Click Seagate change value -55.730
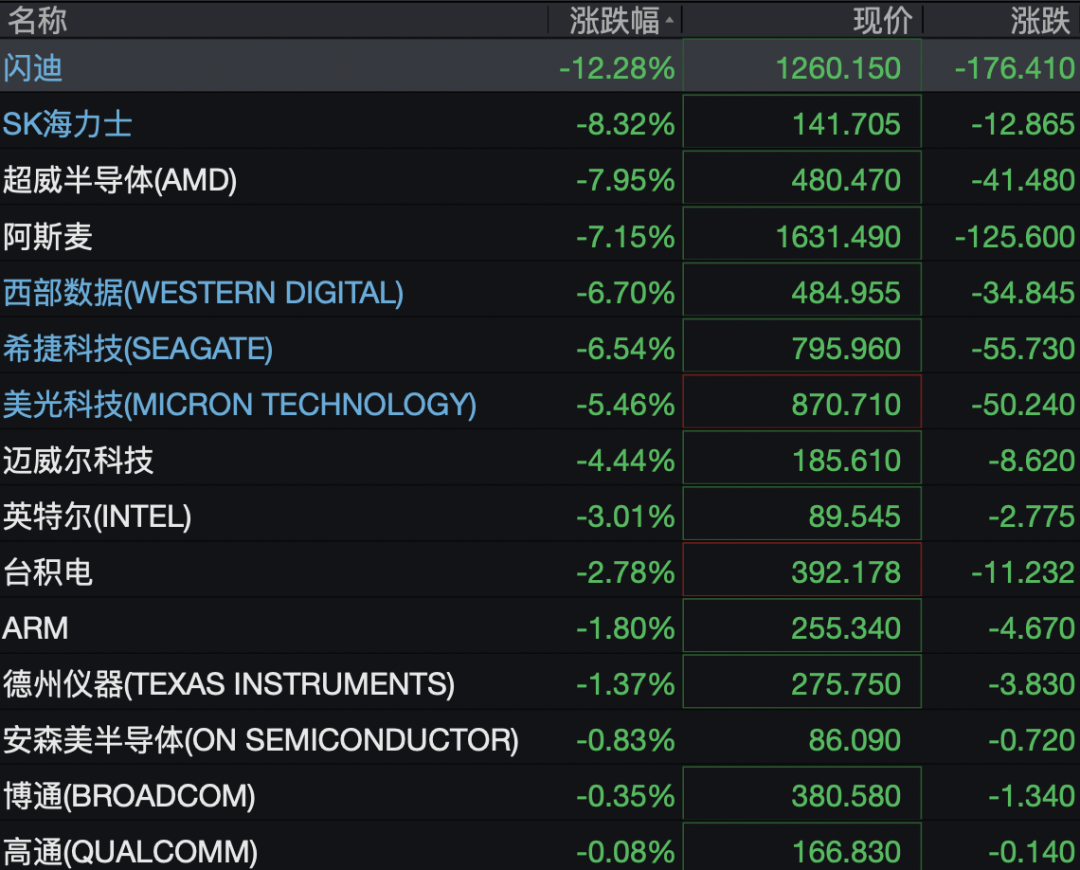The image size is (1080, 870). (1023, 349)
